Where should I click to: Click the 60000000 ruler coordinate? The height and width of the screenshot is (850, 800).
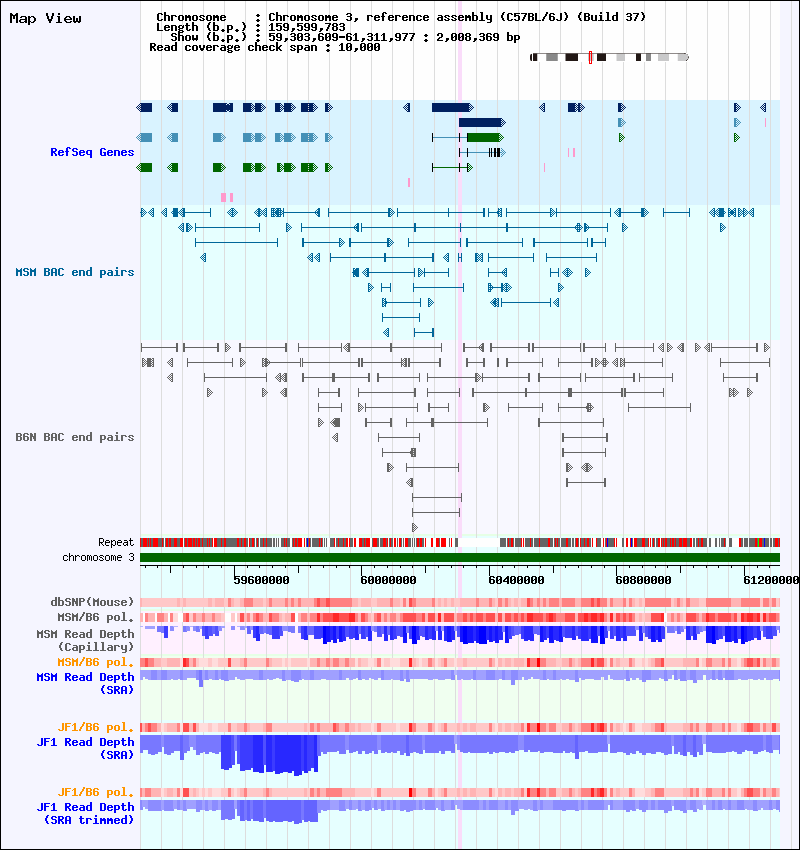click(388, 580)
